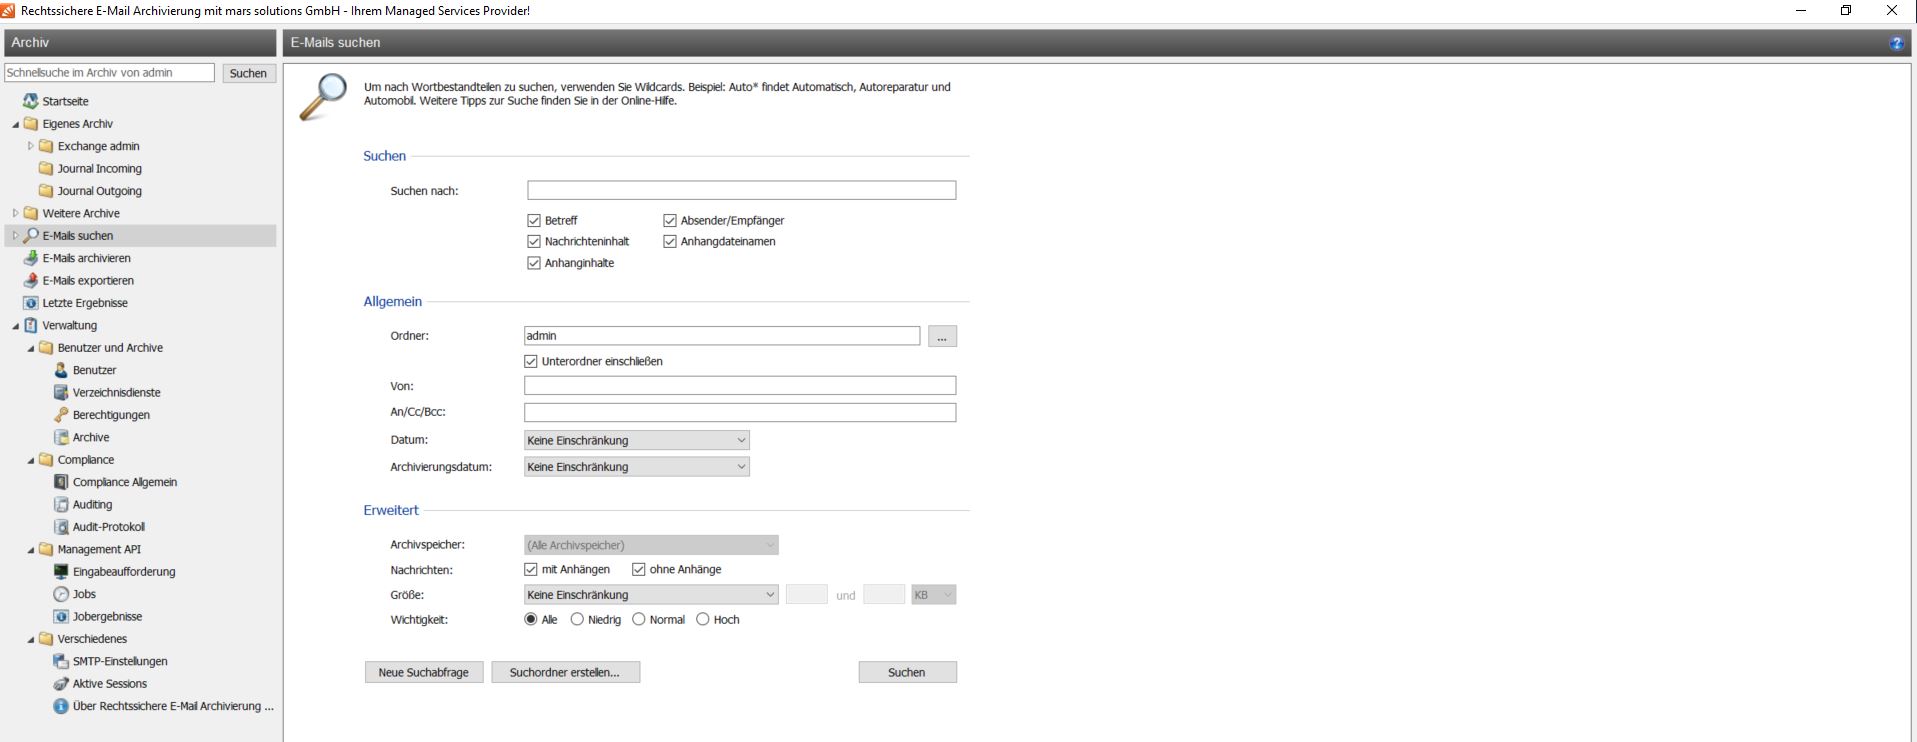Screen dimensions: 1917x742
Task: Click the E-Mails archivieren icon
Action: [x=31, y=258]
